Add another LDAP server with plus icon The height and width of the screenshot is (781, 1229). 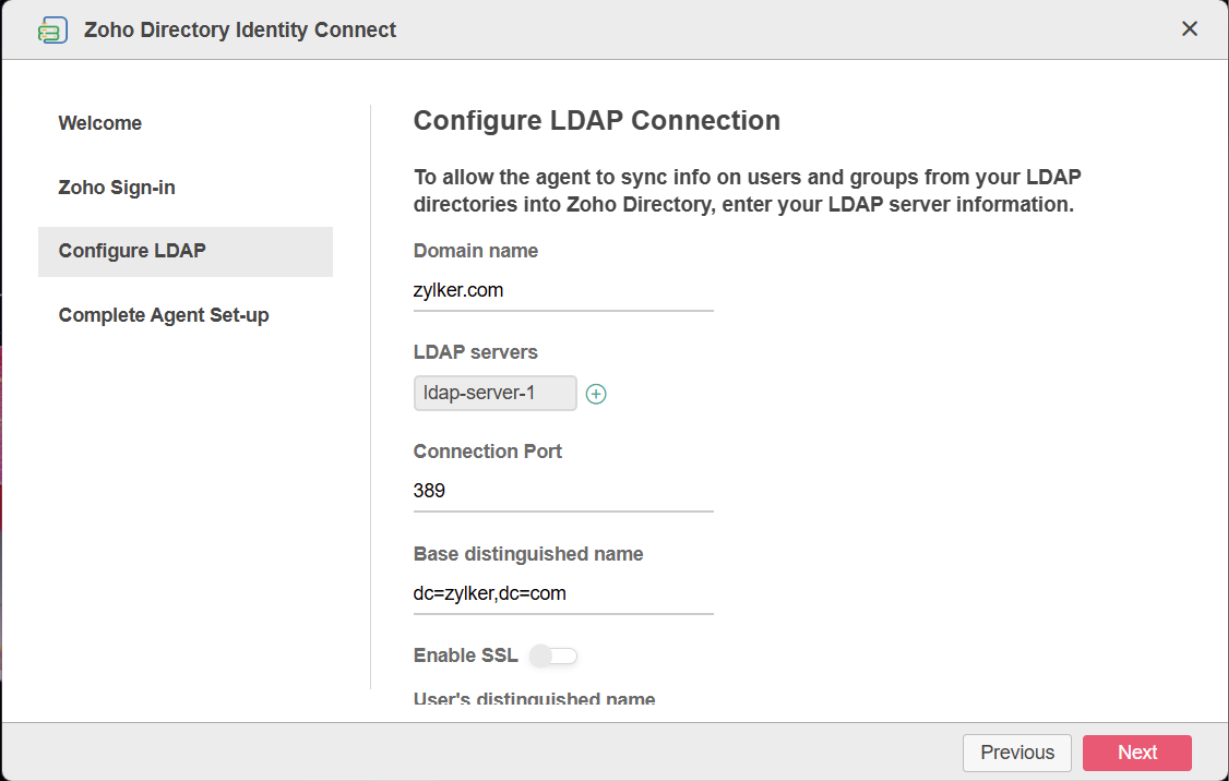(x=596, y=394)
